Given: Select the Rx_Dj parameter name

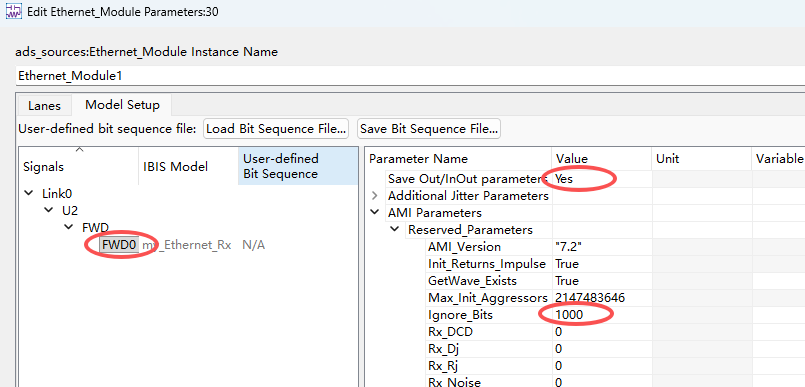Looking at the screenshot, I should tap(444, 349).
